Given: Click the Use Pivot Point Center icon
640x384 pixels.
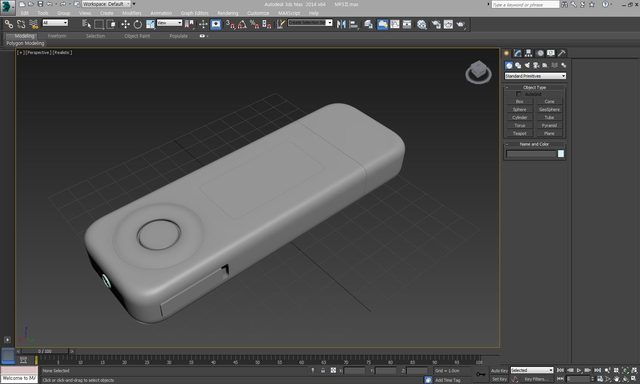Looking at the screenshot, I should pyautogui.click(x=189, y=24).
